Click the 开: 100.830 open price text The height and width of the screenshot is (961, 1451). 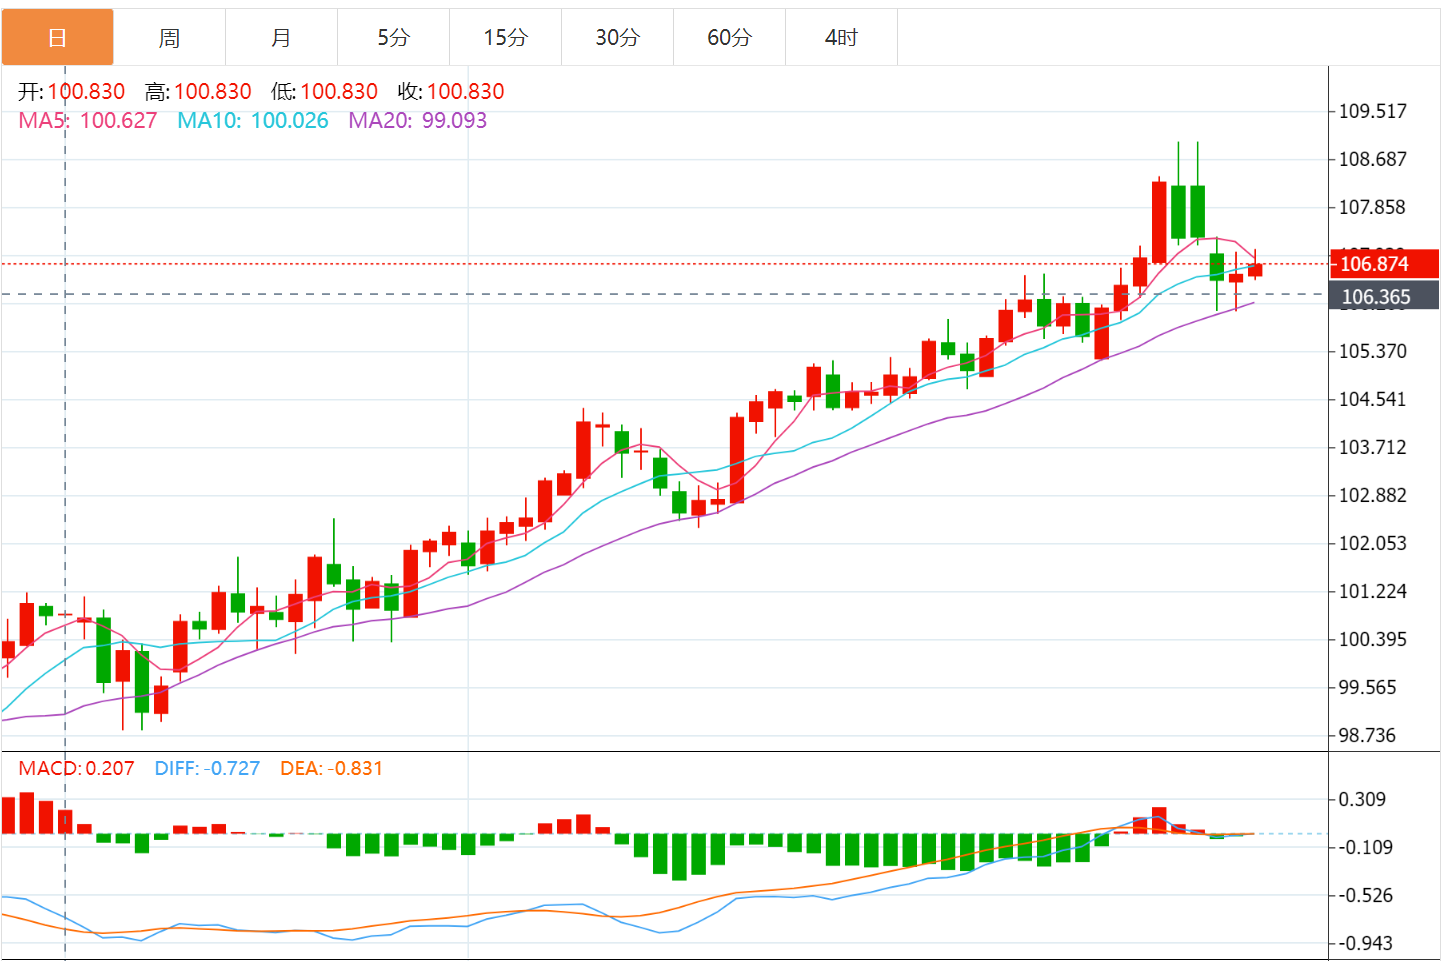click(x=72, y=92)
